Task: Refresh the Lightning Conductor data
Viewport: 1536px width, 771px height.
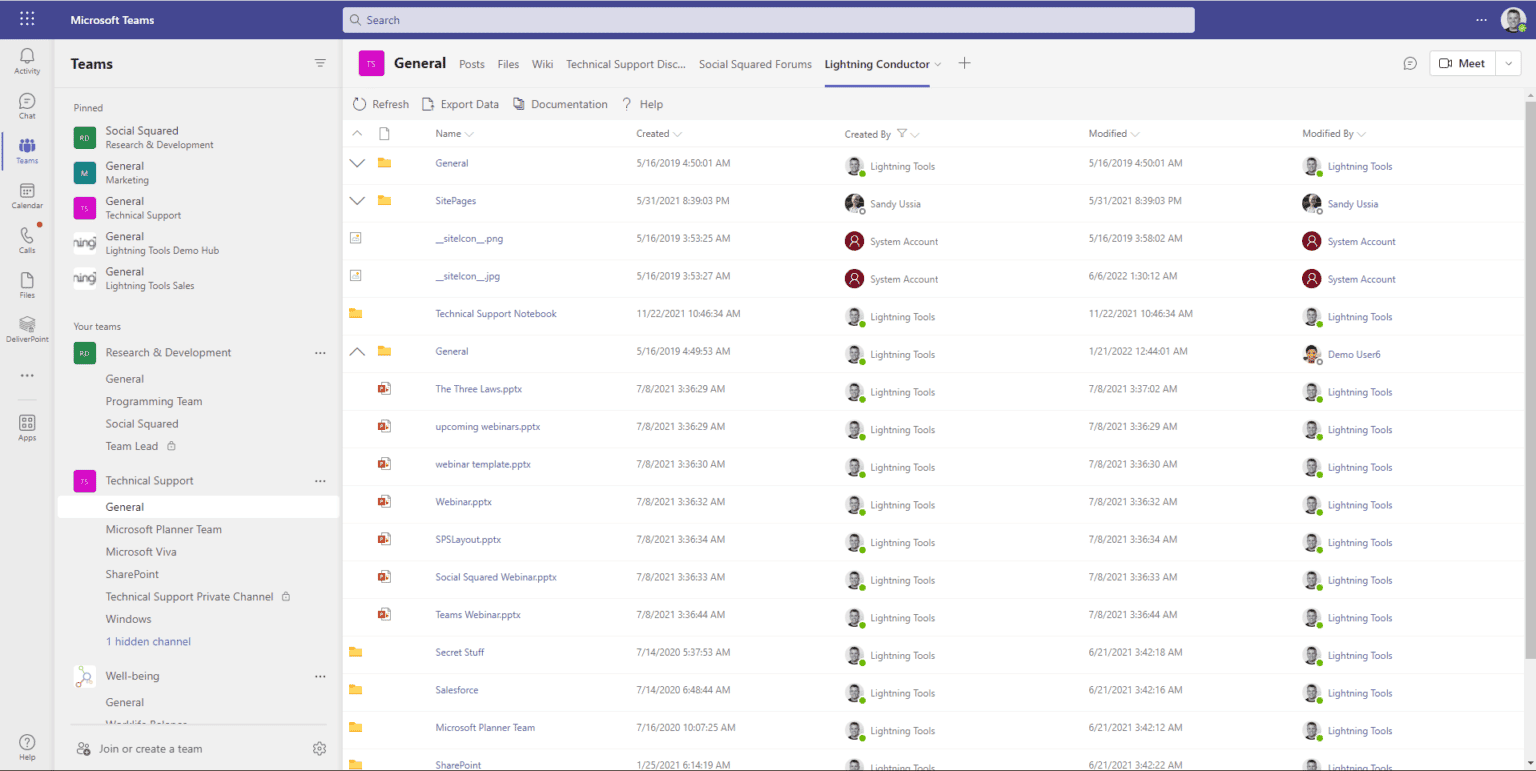Action: [x=380, y=103]
